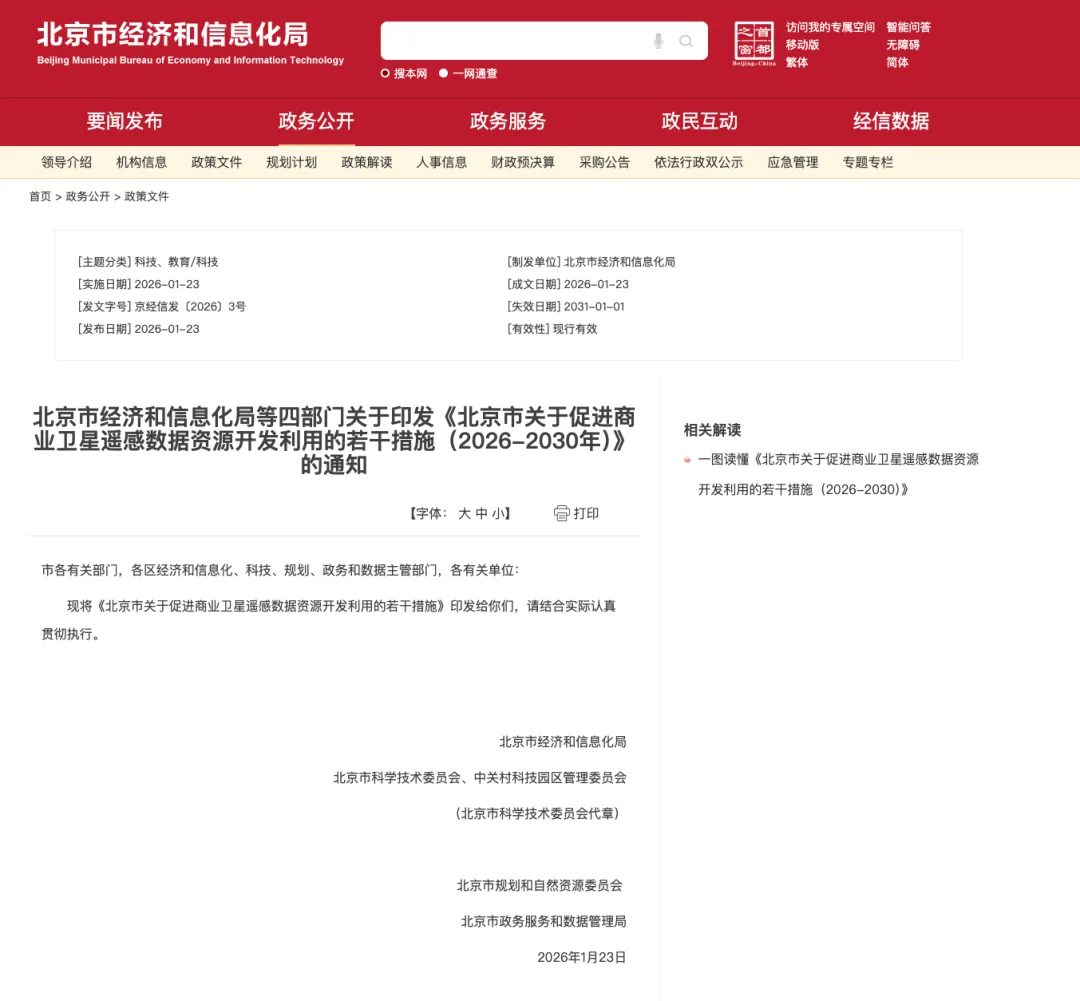Go to 政策文件 submenu item
Image resolution: width=1080 pixels, height=1001 pixels.
pos(216,163)
